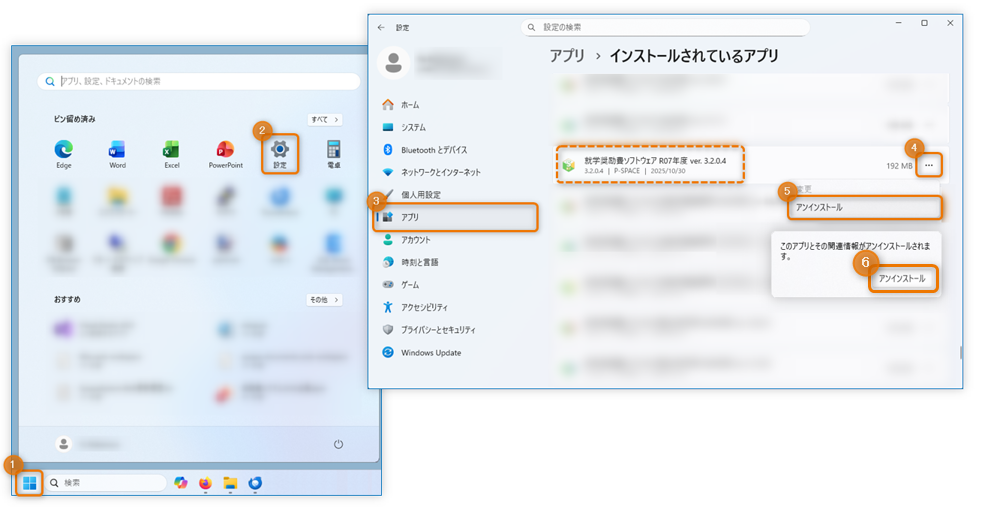Maximize the Settings window
This screenshot has height=507, width=982.
(924, 23)
